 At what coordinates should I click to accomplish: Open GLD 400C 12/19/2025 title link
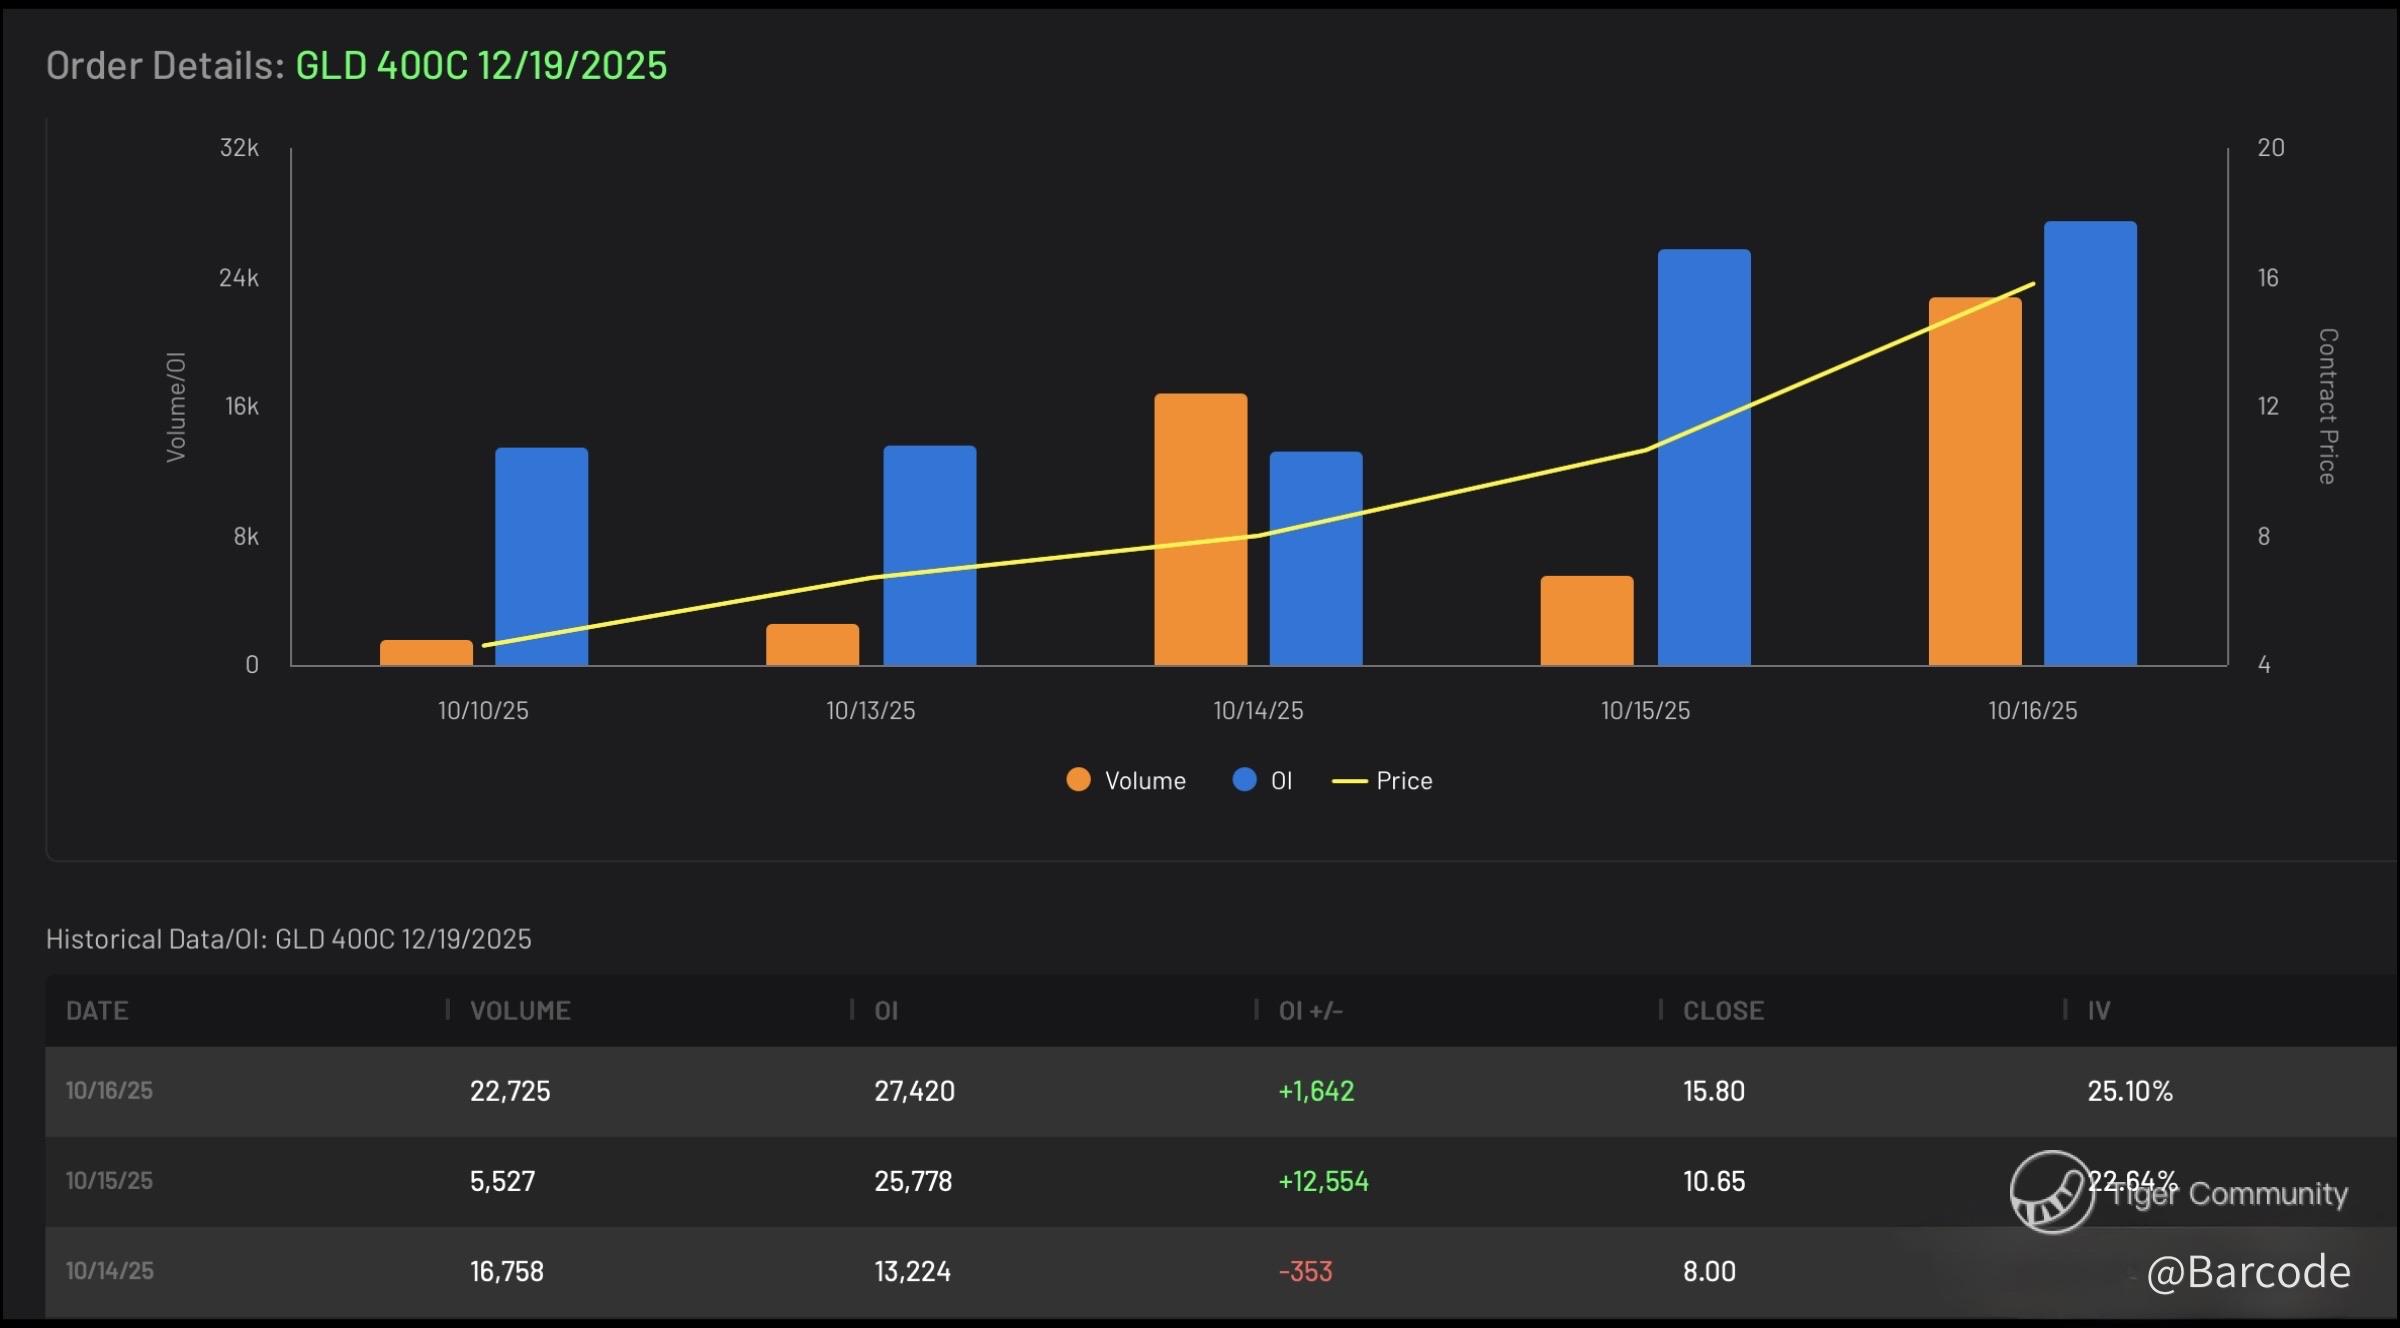coord(481,66)
